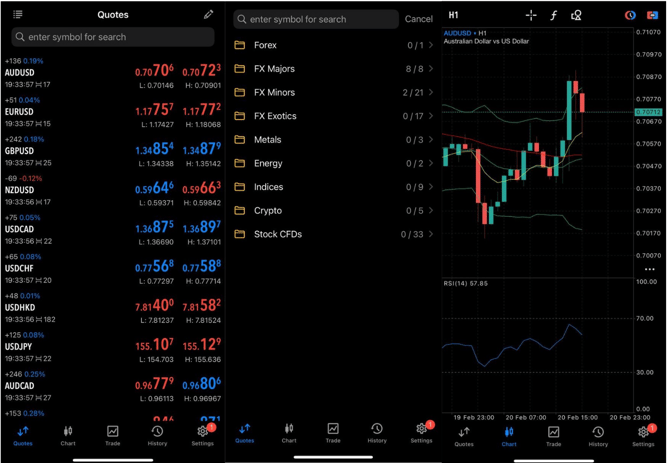Image resolution: width=667 pixels, height=463 pixels.
Task: Tap the three-dots icon above RSI panel
Action: 649,269
